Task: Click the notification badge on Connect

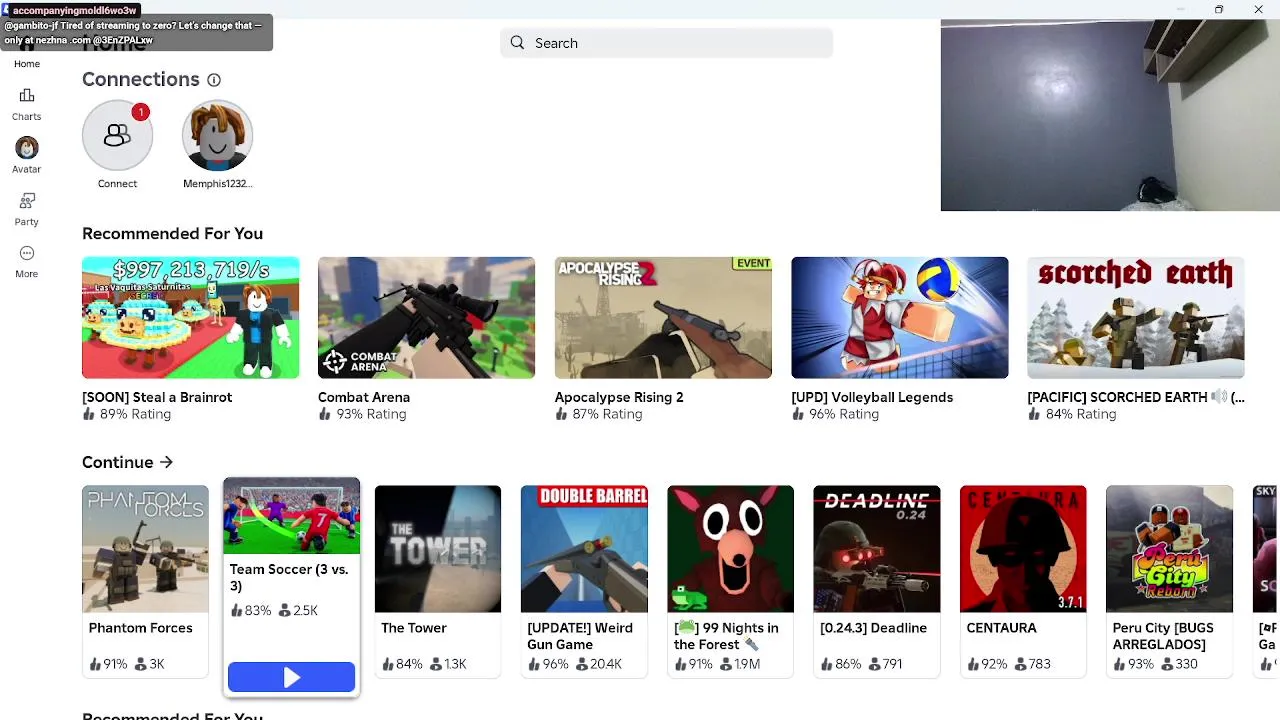Action: 141,112
